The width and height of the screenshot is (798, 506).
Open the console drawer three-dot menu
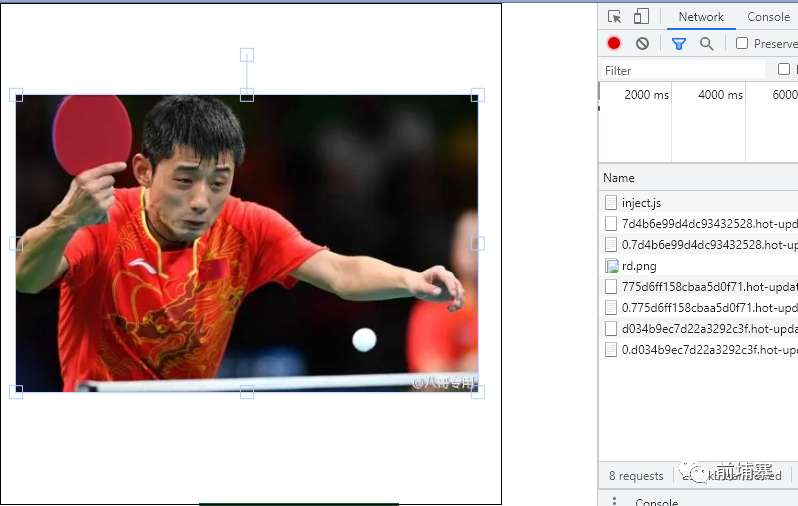(614, 501)
